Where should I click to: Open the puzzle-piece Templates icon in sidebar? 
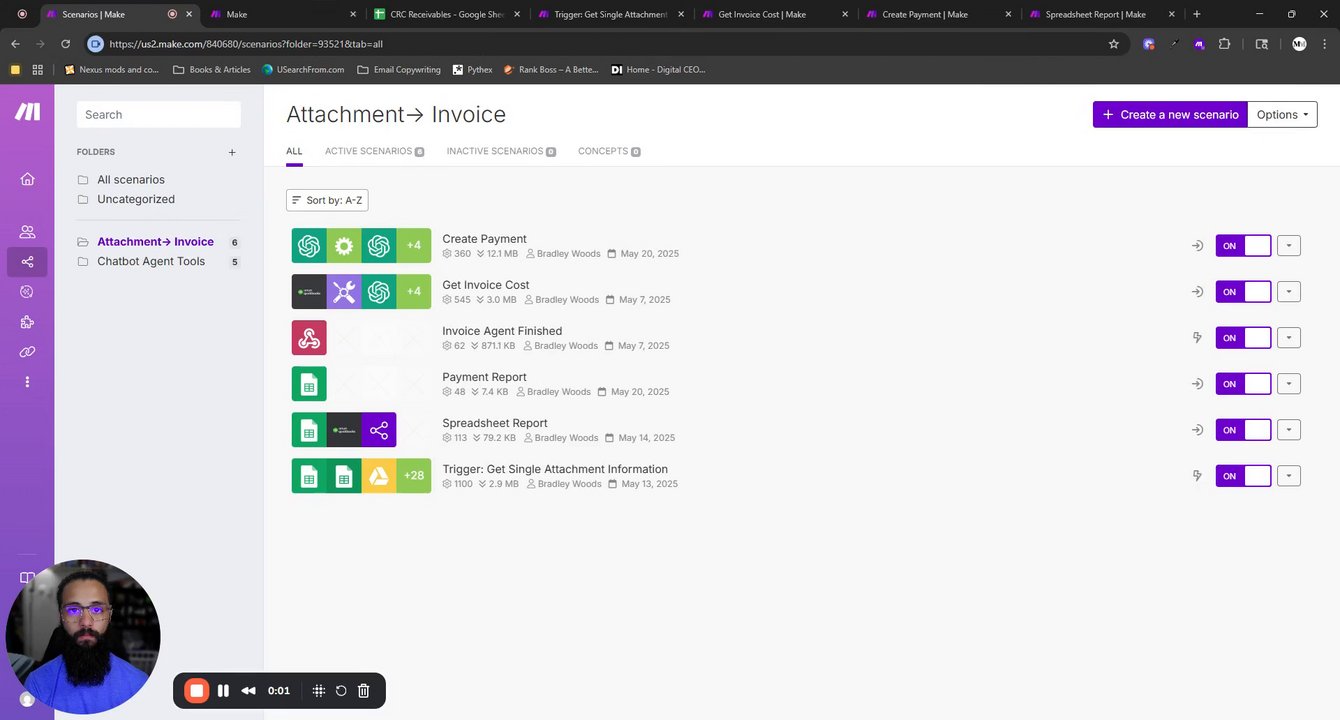27,322
